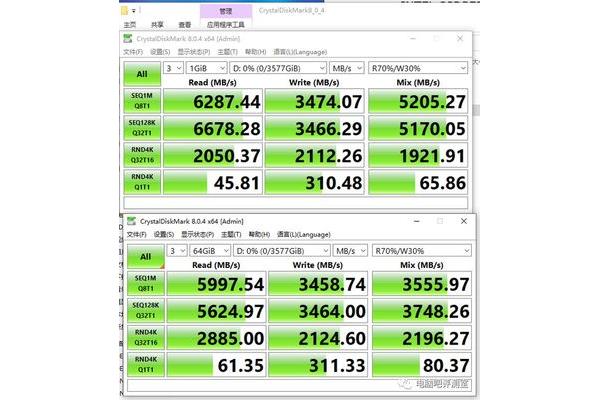Click the 61.35 read result cell
This screenshot has width=600, height=400.
tap(217, 364)
